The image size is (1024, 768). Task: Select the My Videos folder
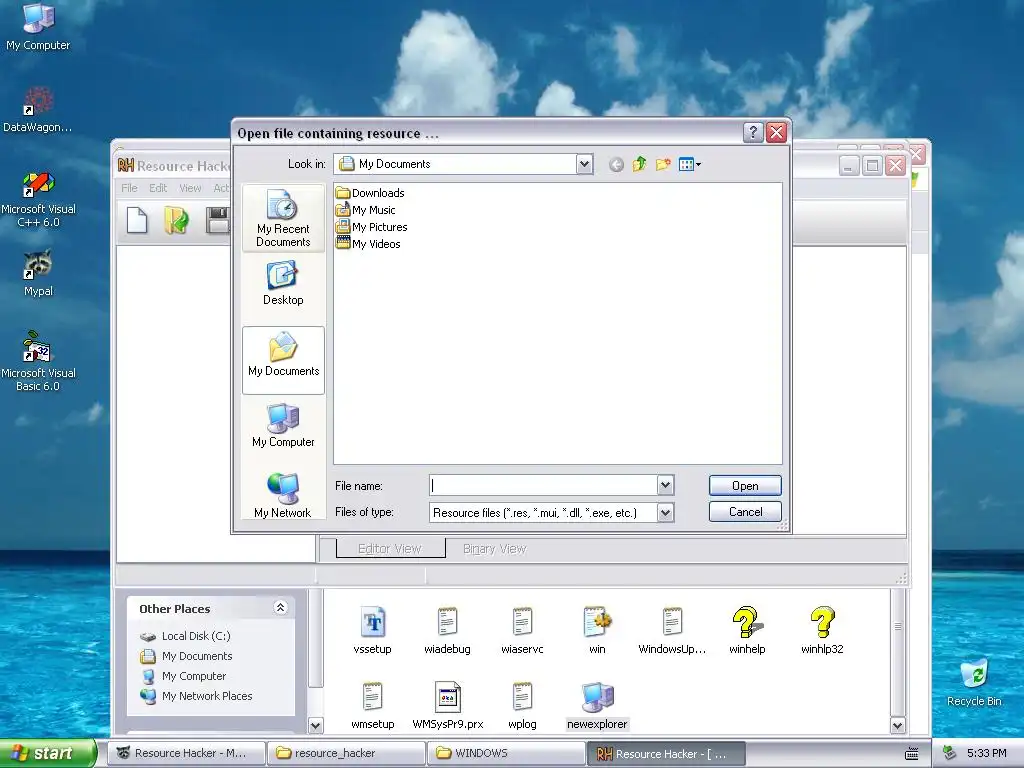pyautogui.click(x=368, y=244)
